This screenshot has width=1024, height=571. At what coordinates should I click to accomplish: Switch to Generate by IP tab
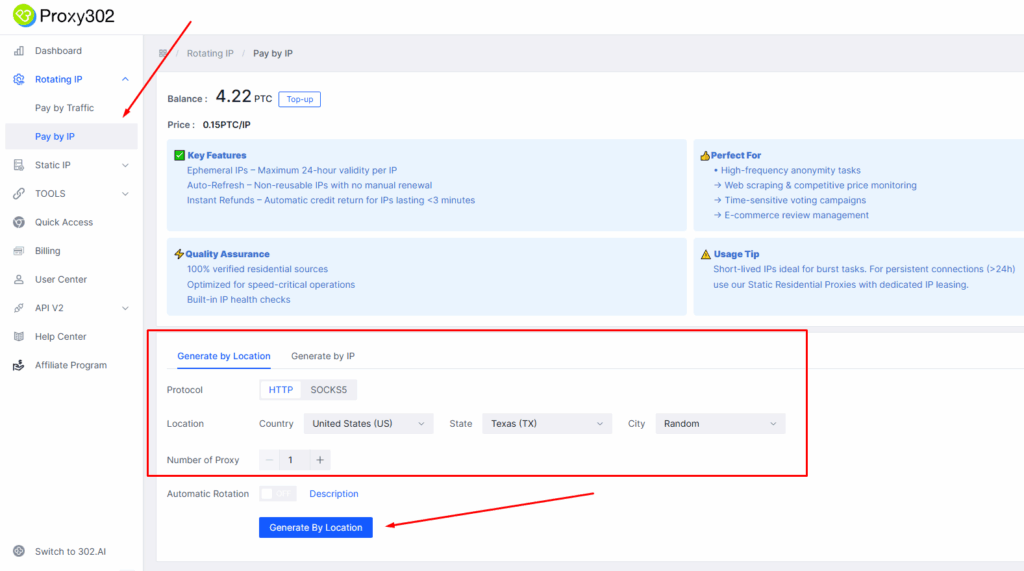(x=323, y=356)
